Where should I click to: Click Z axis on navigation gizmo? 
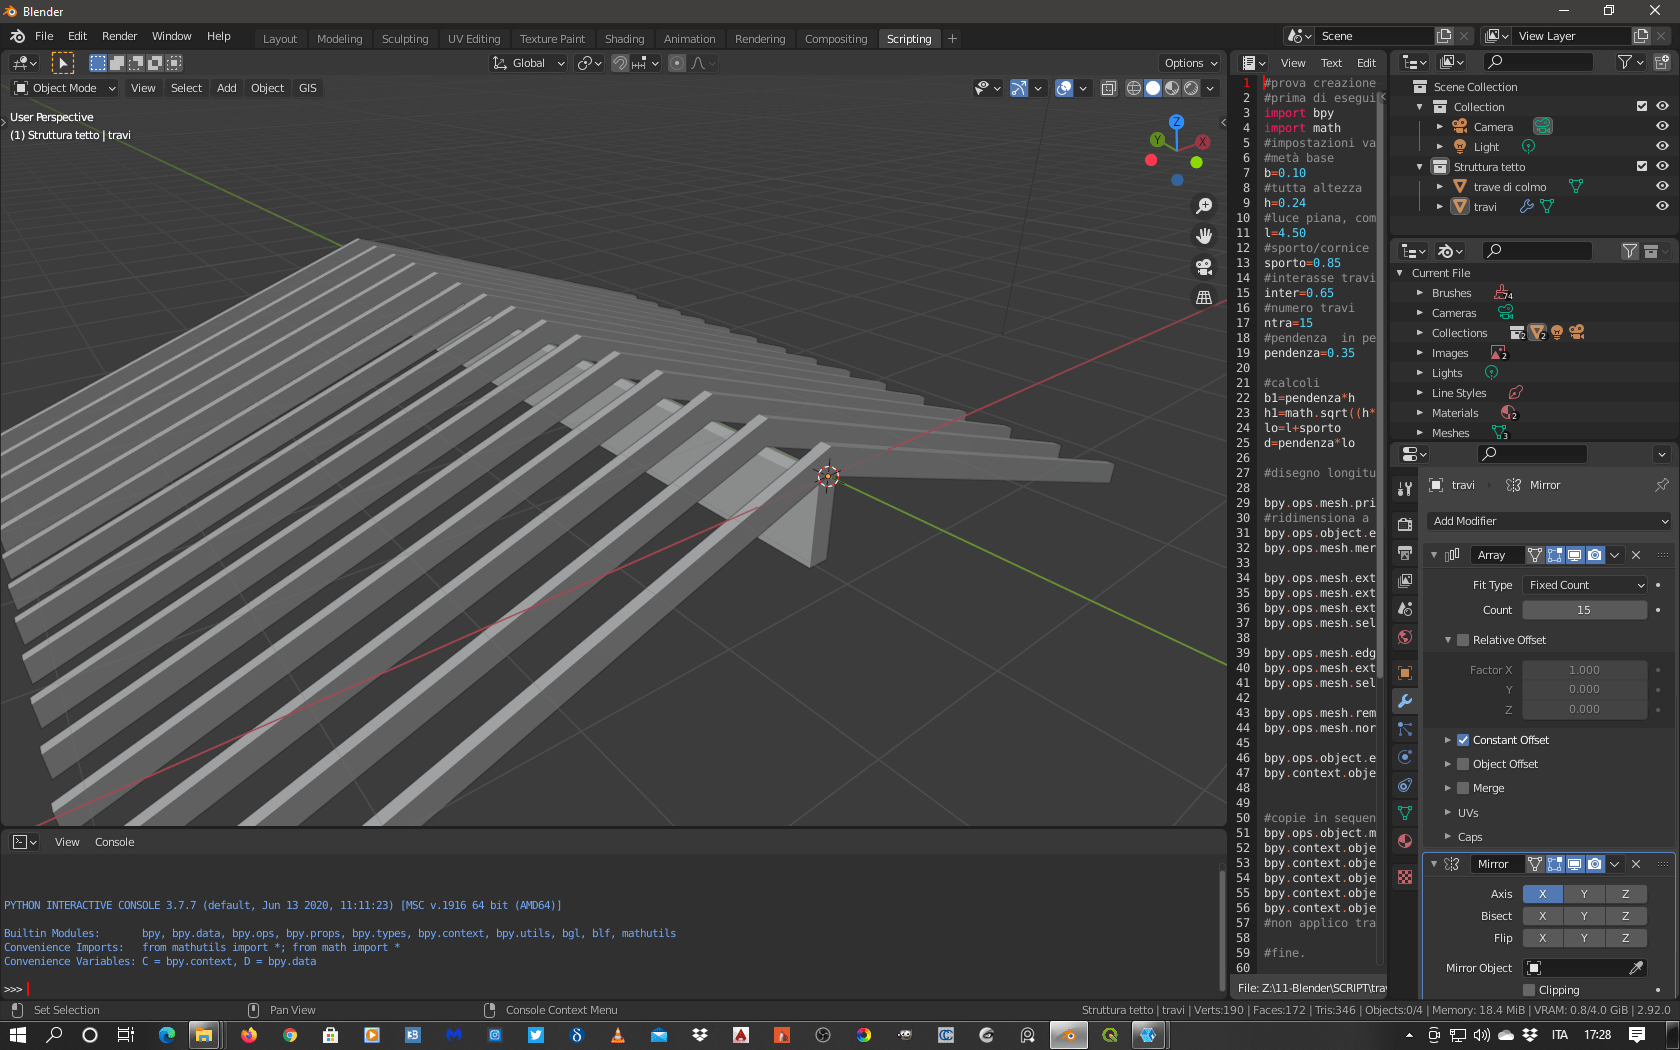pyautogui.click(x=1177, y=121)
